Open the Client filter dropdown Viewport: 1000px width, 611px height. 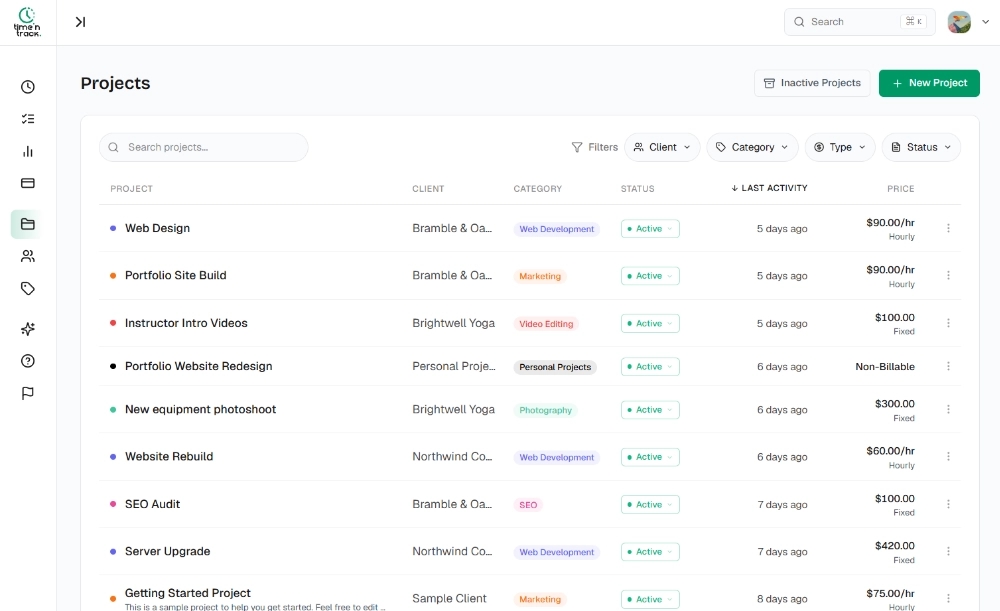(662, 147)
